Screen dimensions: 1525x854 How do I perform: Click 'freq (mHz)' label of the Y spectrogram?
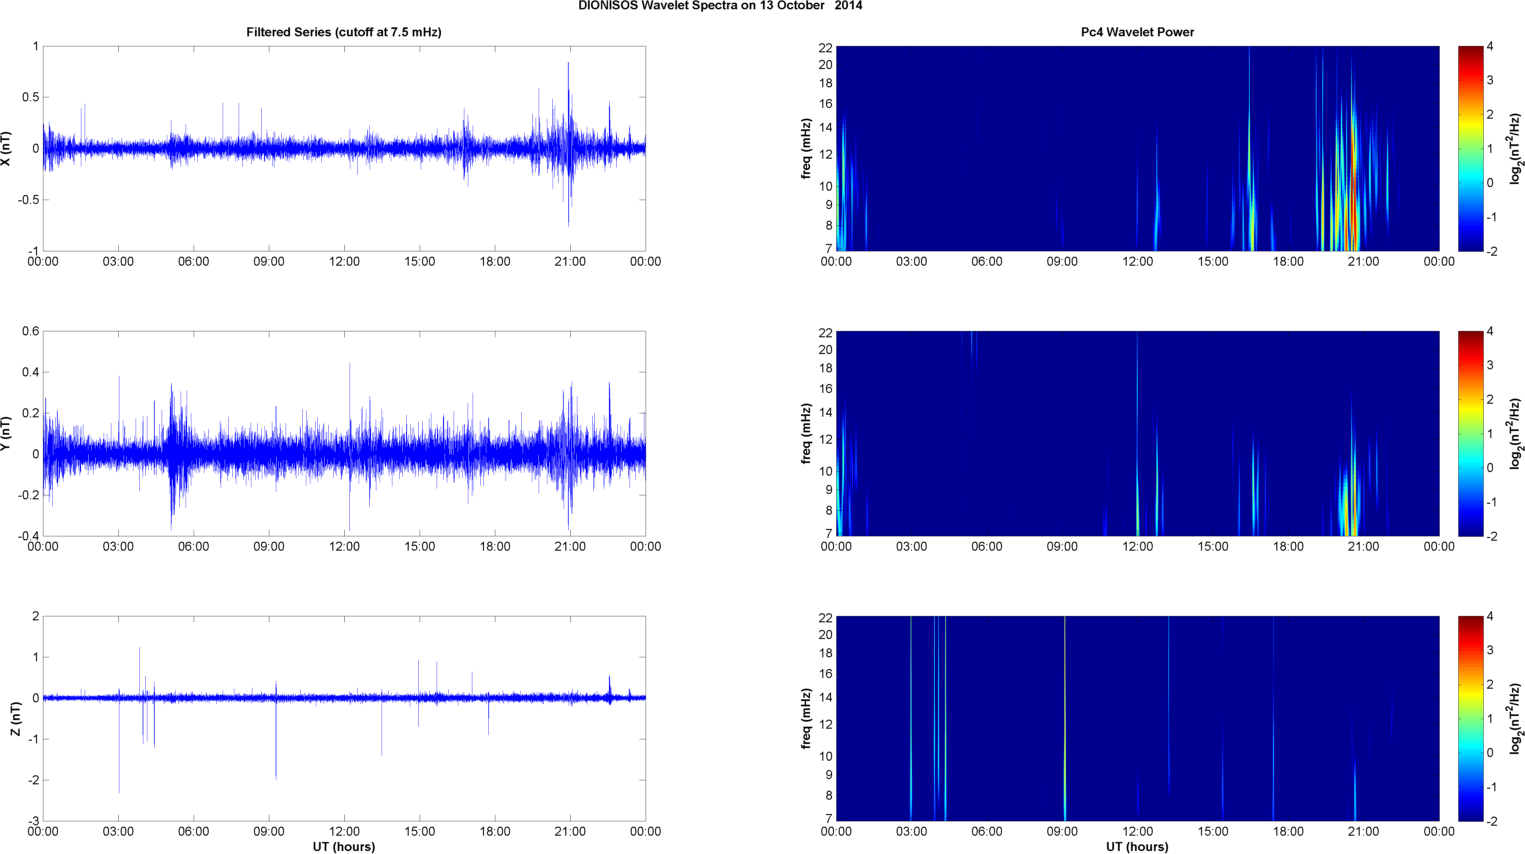(x=806, y=433)
